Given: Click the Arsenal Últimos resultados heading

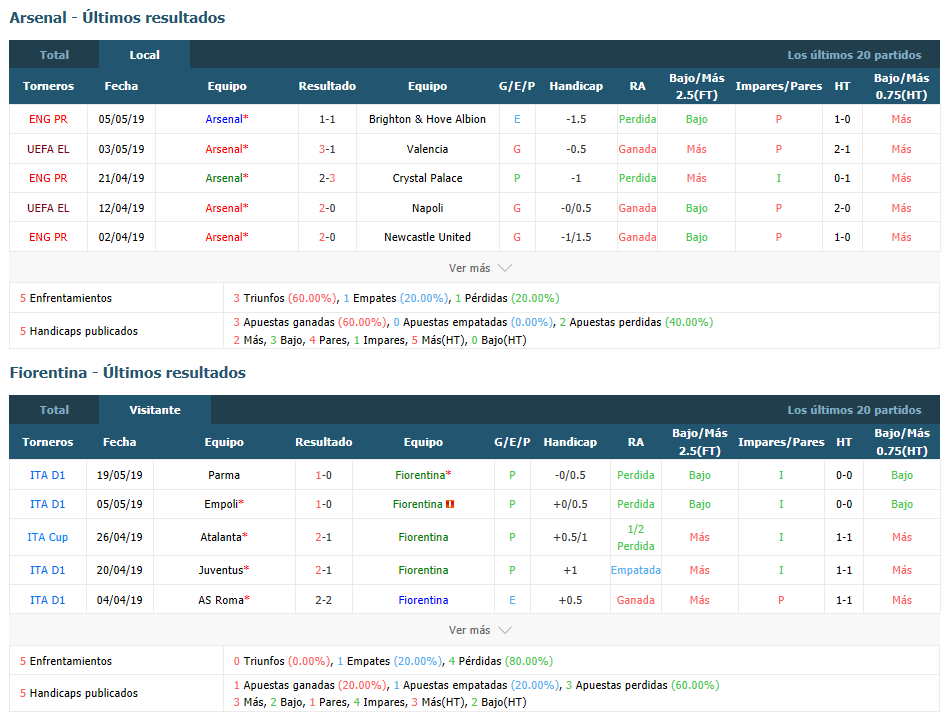Looking at the screenshot, I should pos(117,18).
